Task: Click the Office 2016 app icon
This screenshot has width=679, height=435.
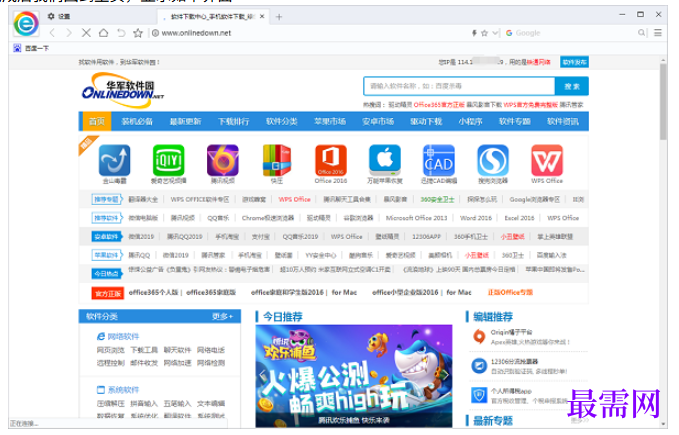Action: point(331,160)
